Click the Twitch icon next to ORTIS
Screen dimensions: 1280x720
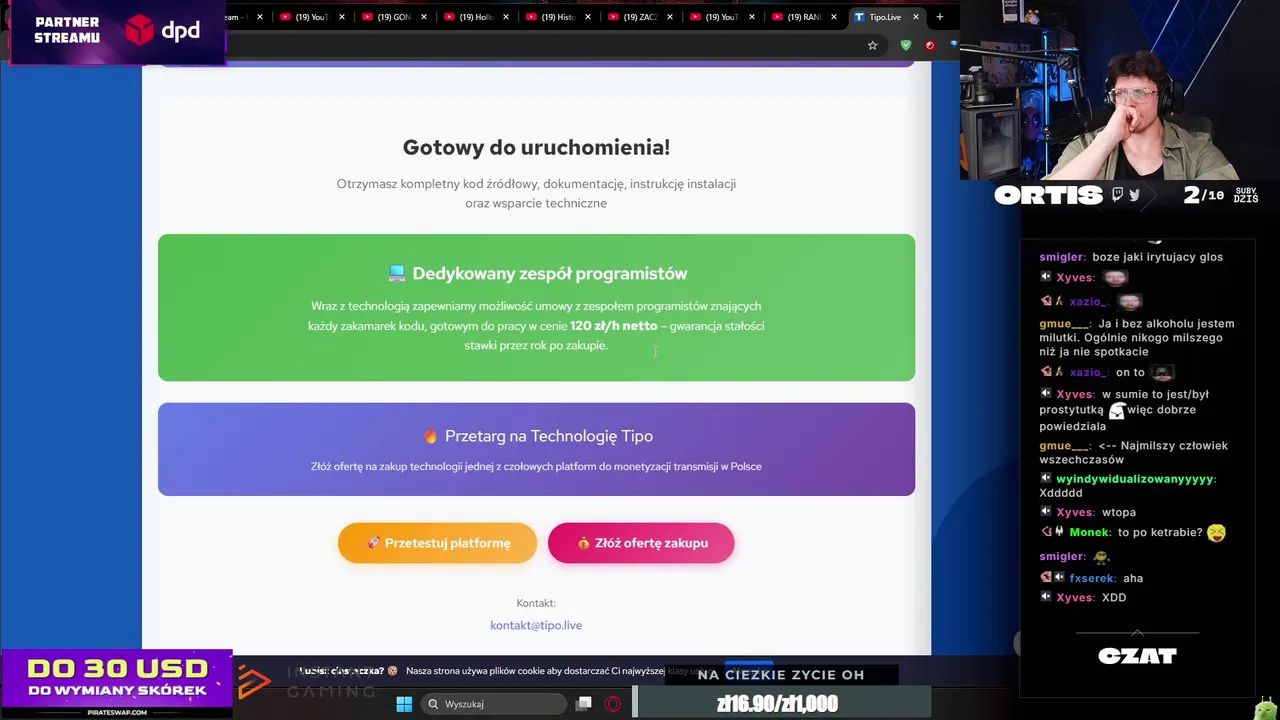pyautogui.click(x=1117, y=195)
